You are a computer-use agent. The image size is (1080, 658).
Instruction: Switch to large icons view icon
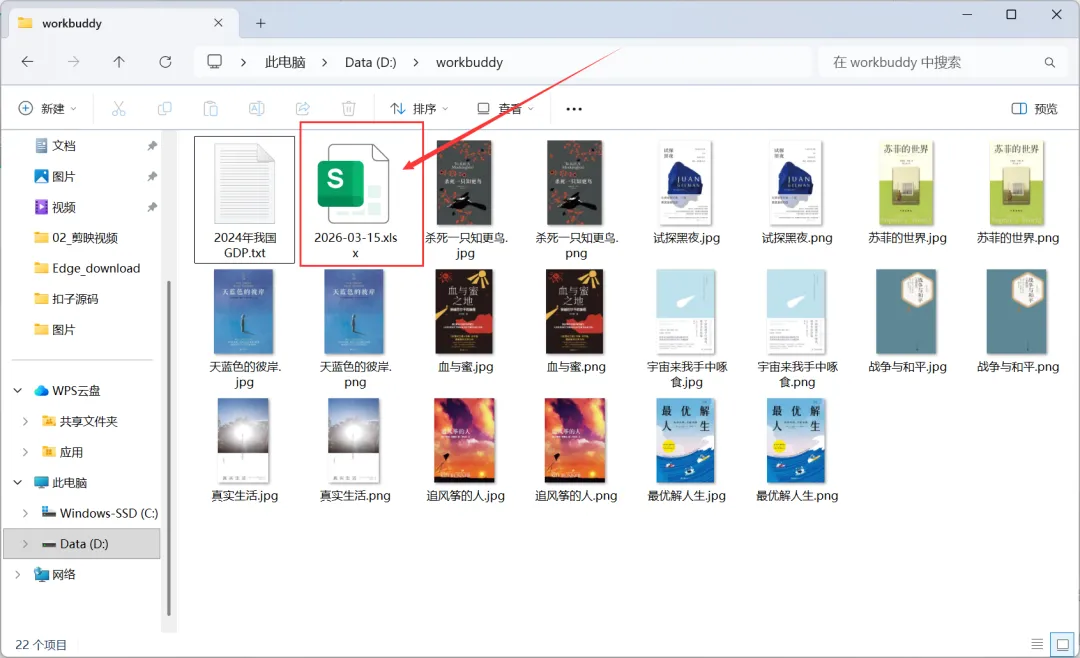tap(1062, 644)
